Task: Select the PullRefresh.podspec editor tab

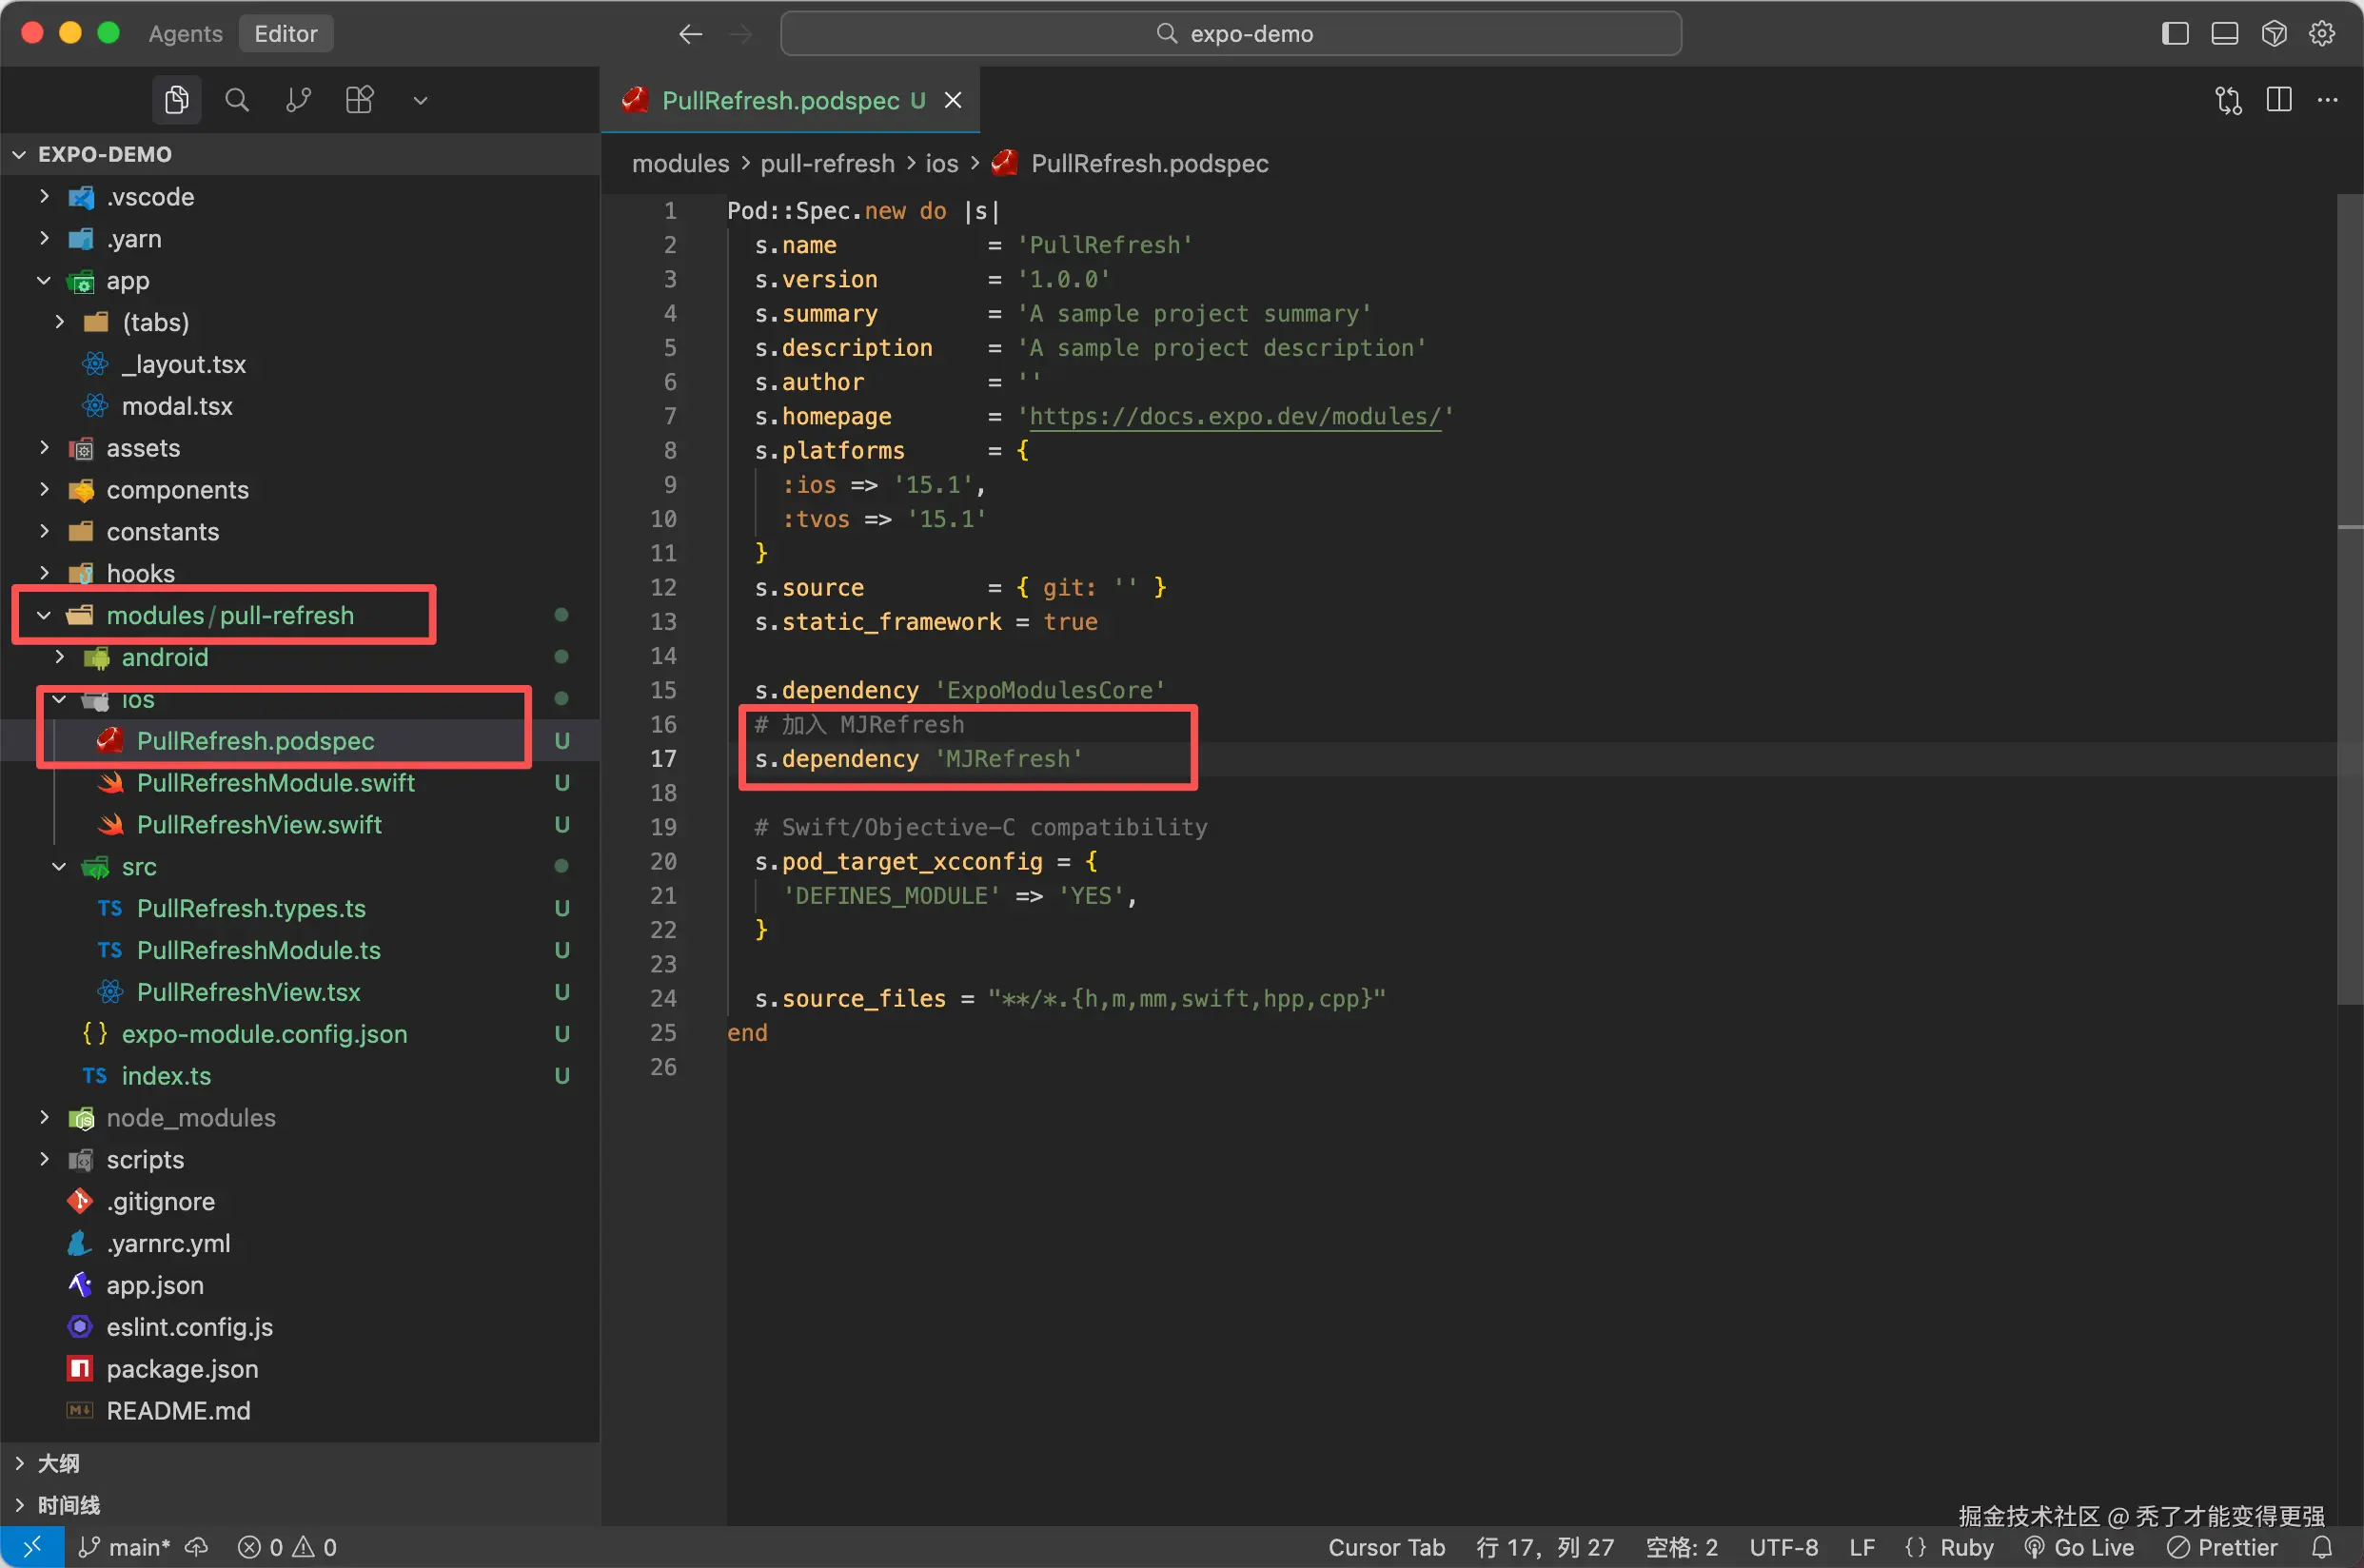Action: 780,100
